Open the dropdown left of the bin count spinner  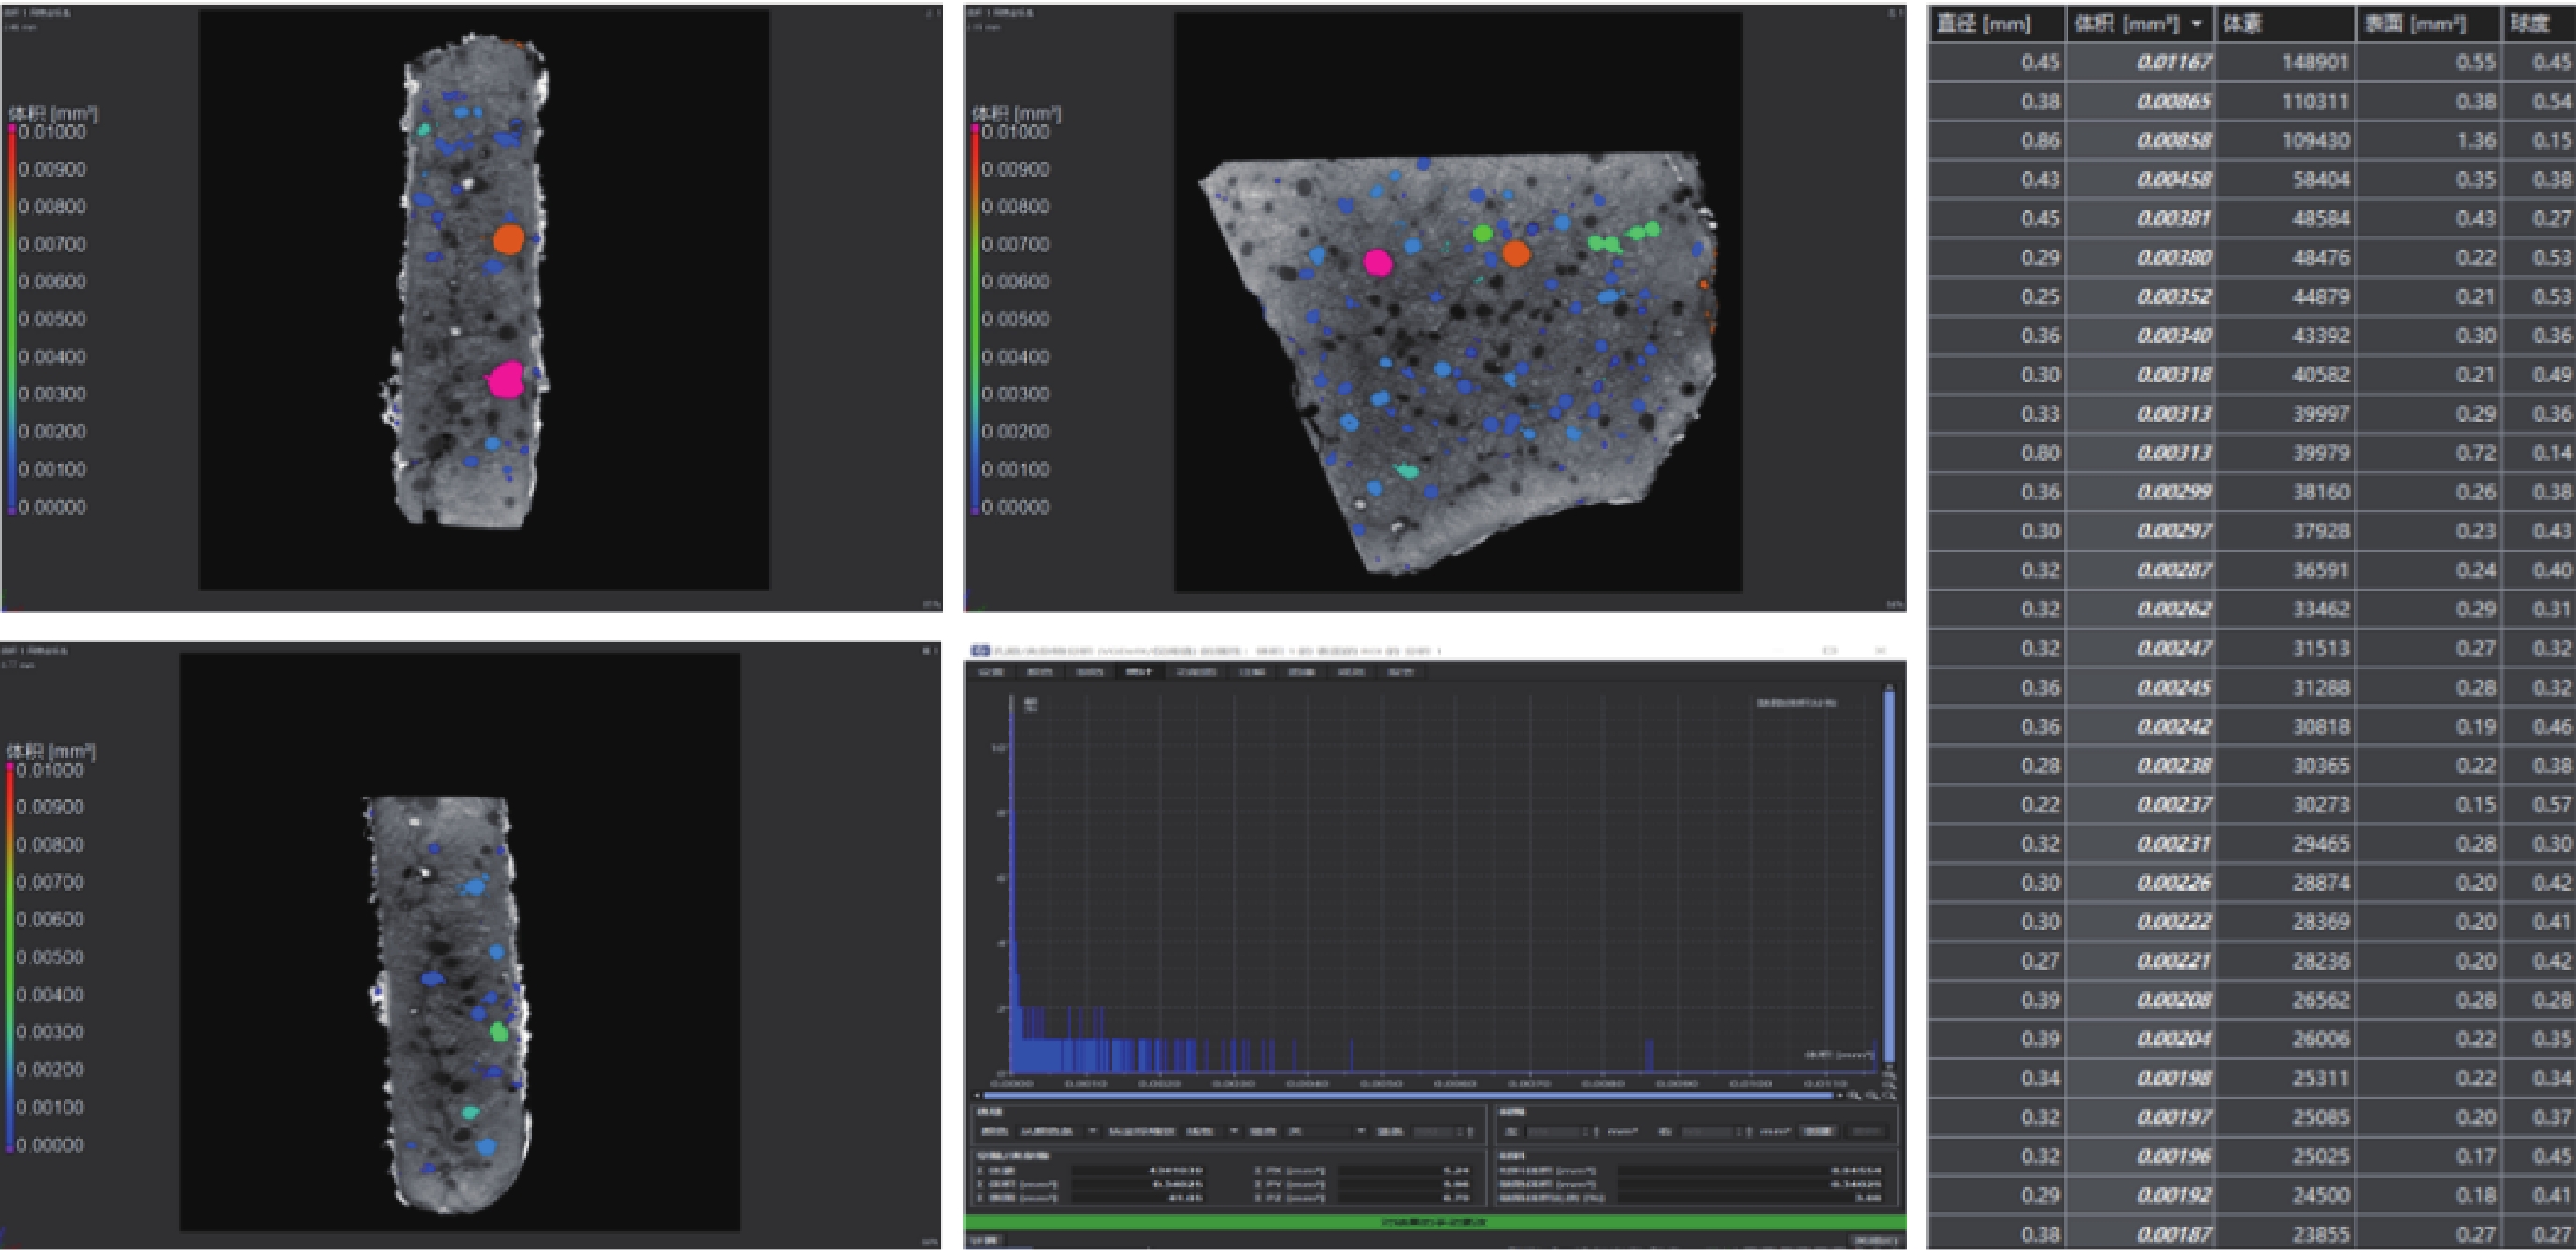pos(1325,1132)
